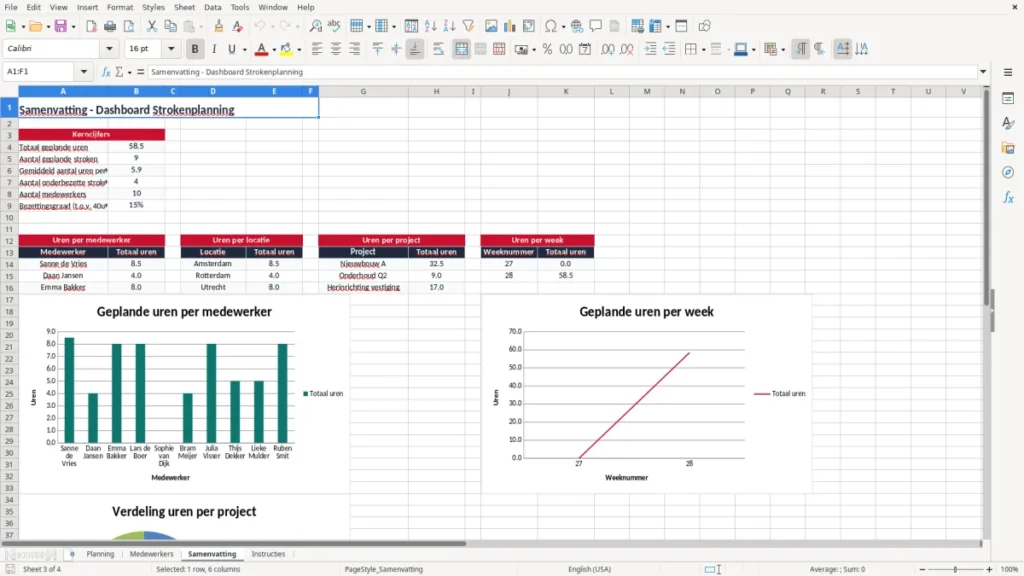Click the Find and Replace icon
This screenshot has width=1024, height=576.
point(315,26)
